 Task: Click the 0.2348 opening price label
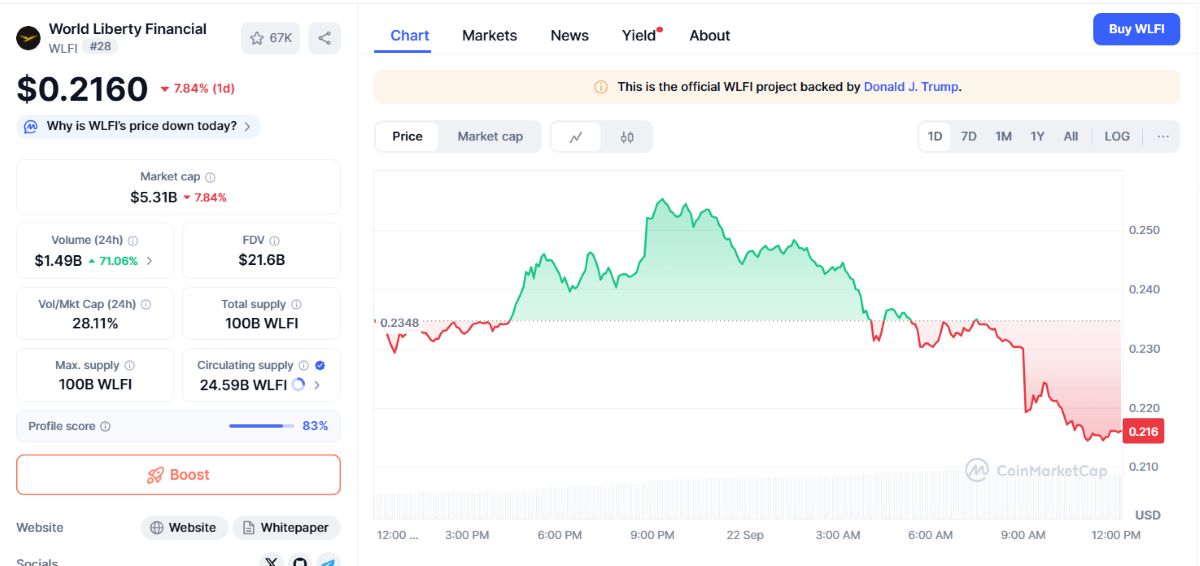click(400, 322)
